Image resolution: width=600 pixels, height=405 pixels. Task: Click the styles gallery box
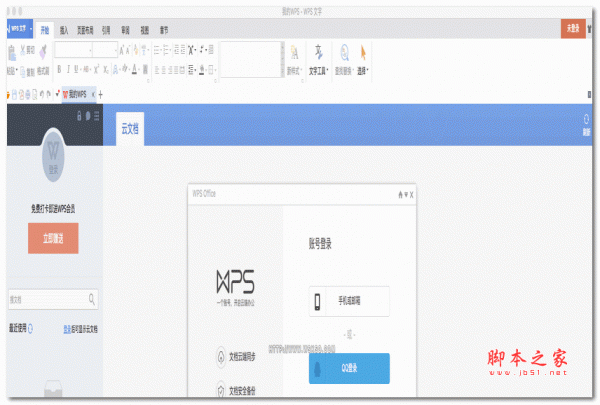click(251, 60)
